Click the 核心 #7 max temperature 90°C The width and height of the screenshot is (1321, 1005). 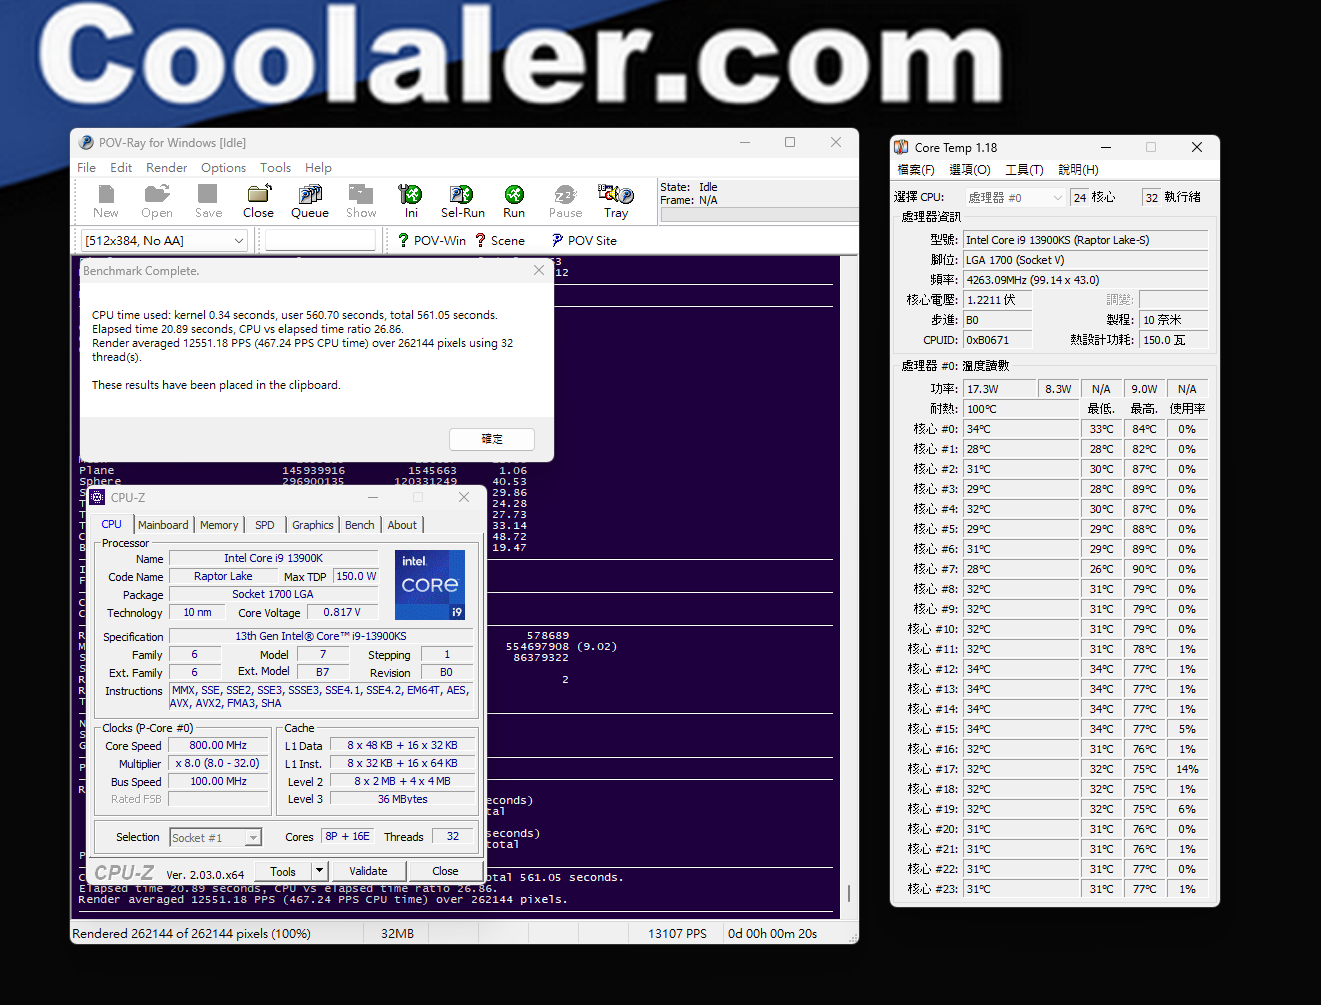(x=1144, y=569)
